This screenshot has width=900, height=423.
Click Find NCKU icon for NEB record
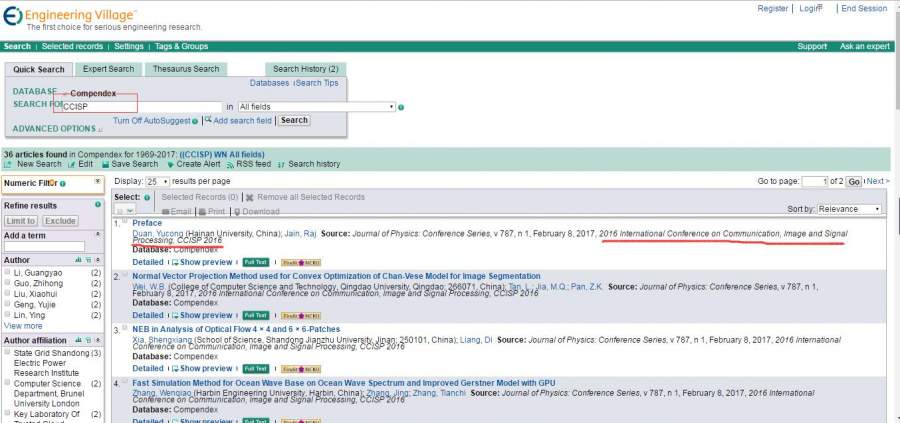(x=301, y=369)
